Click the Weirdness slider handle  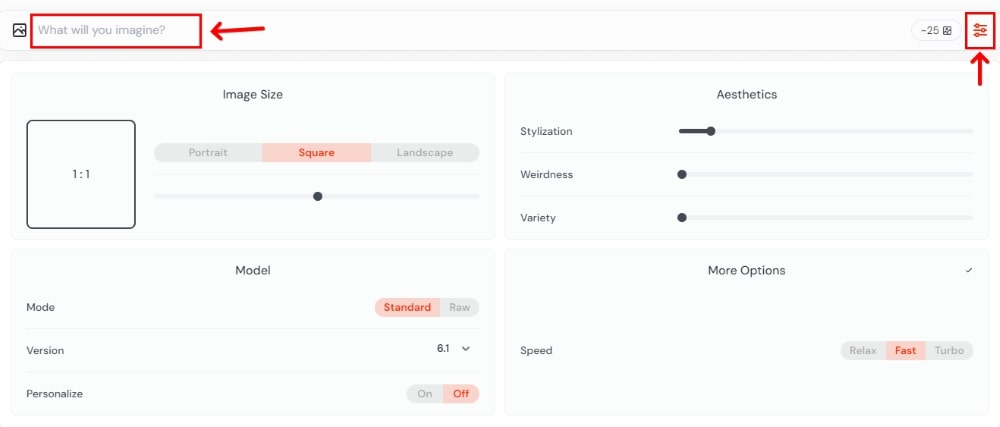(x=682, y=174)
